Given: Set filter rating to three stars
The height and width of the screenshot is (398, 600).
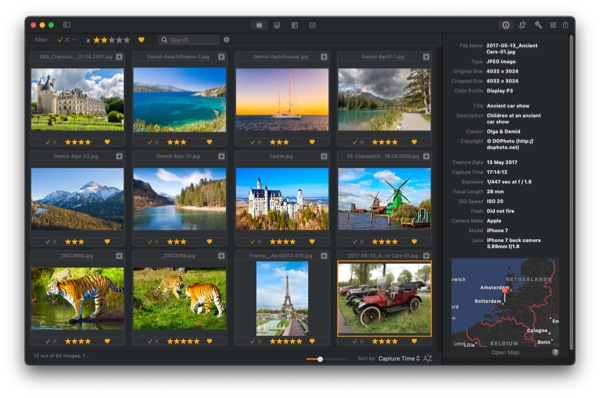Looking at the screenshot, I should click(x=112, y=40).
